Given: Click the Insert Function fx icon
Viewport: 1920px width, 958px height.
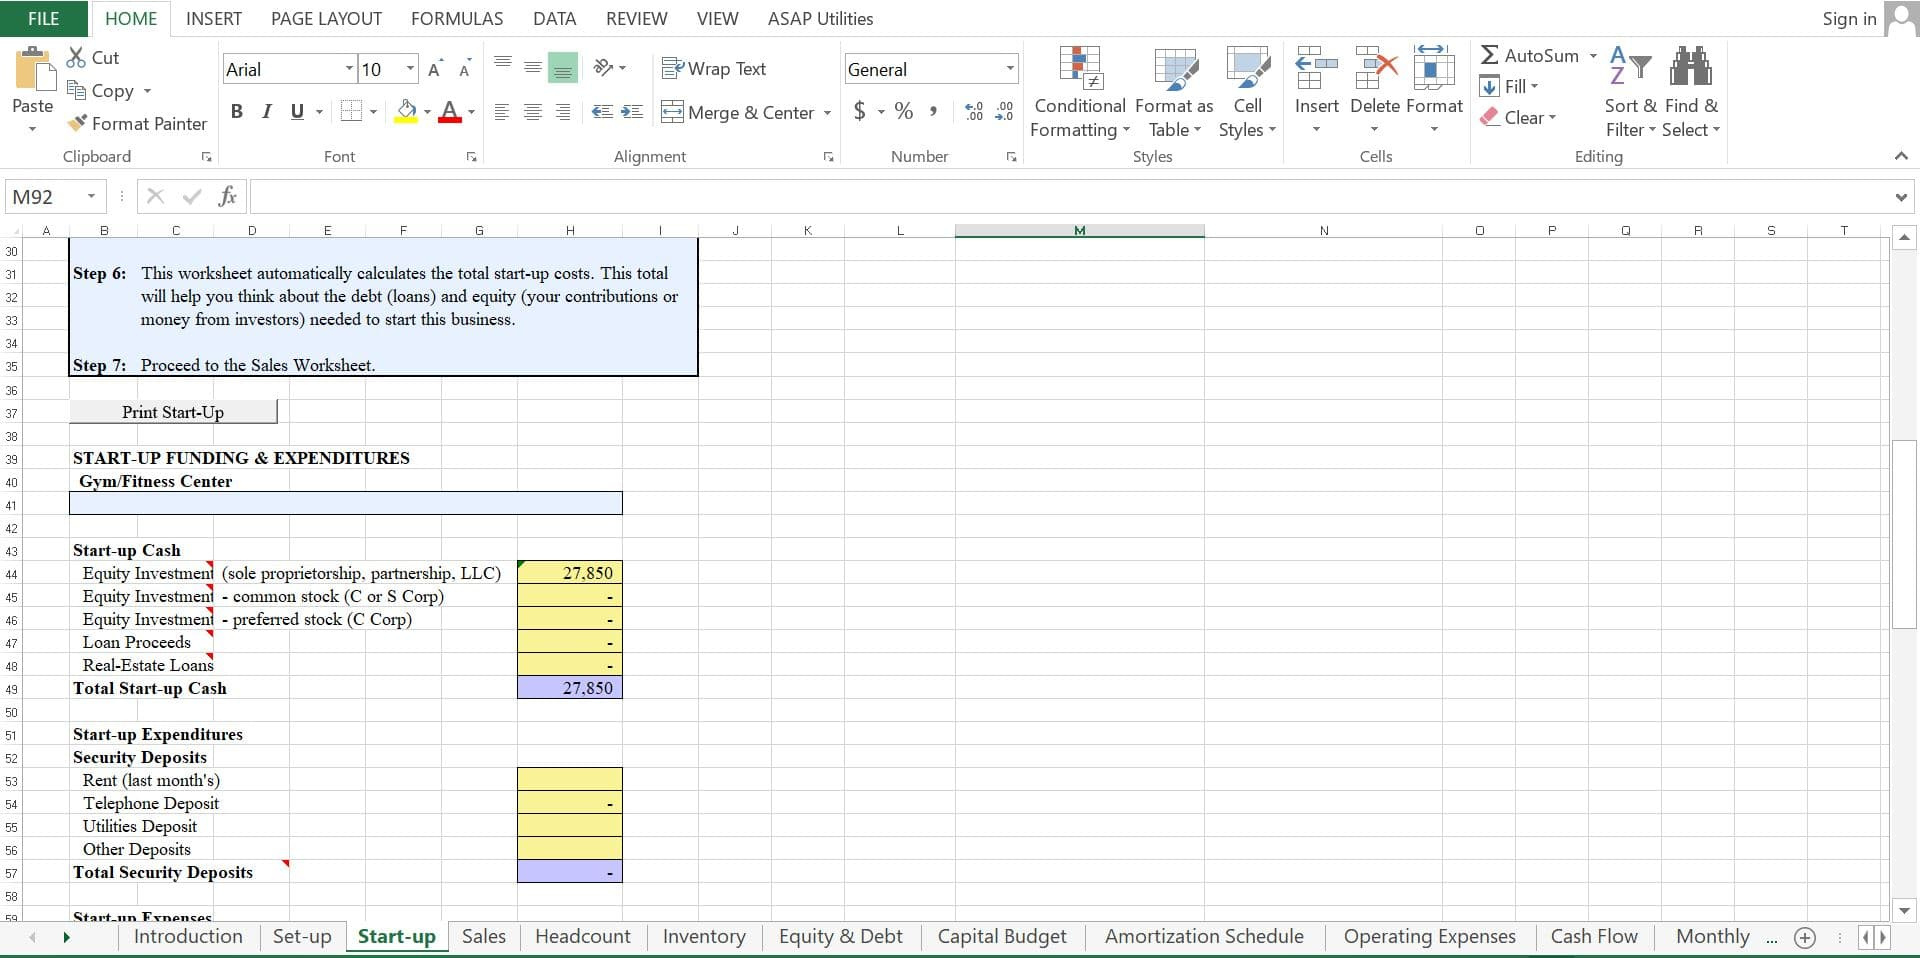Looking at the screenshot, I should click(228, 196).
